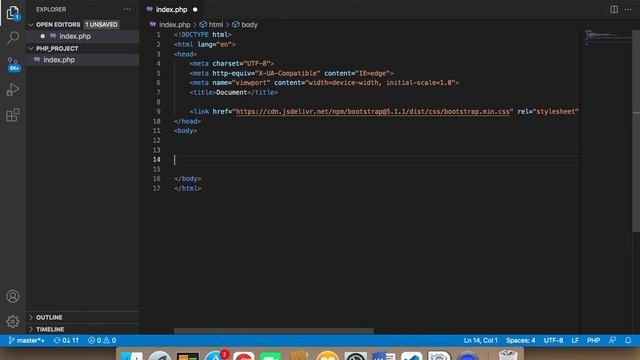Open notifications bell in status bar
Image resolution: width=640 pixels, height=360 pixels.
628,340
